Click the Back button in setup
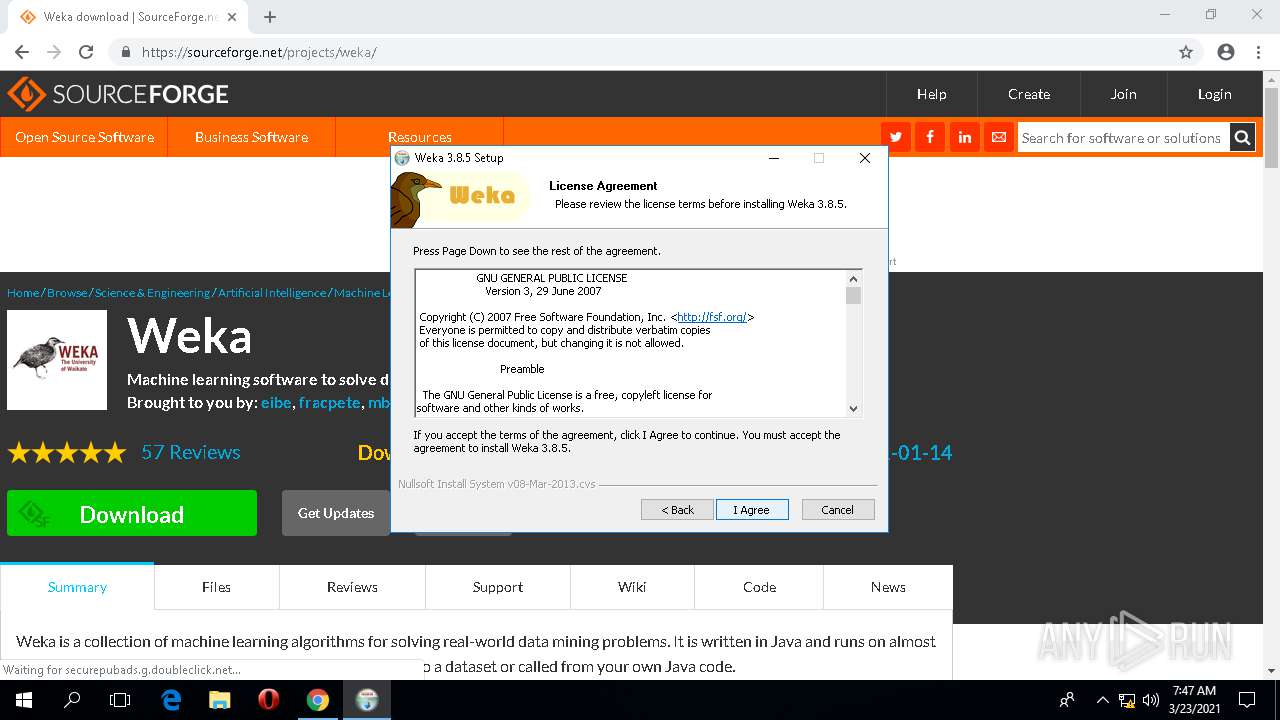This screenshot has width=1280, height=720. (677, 510)
